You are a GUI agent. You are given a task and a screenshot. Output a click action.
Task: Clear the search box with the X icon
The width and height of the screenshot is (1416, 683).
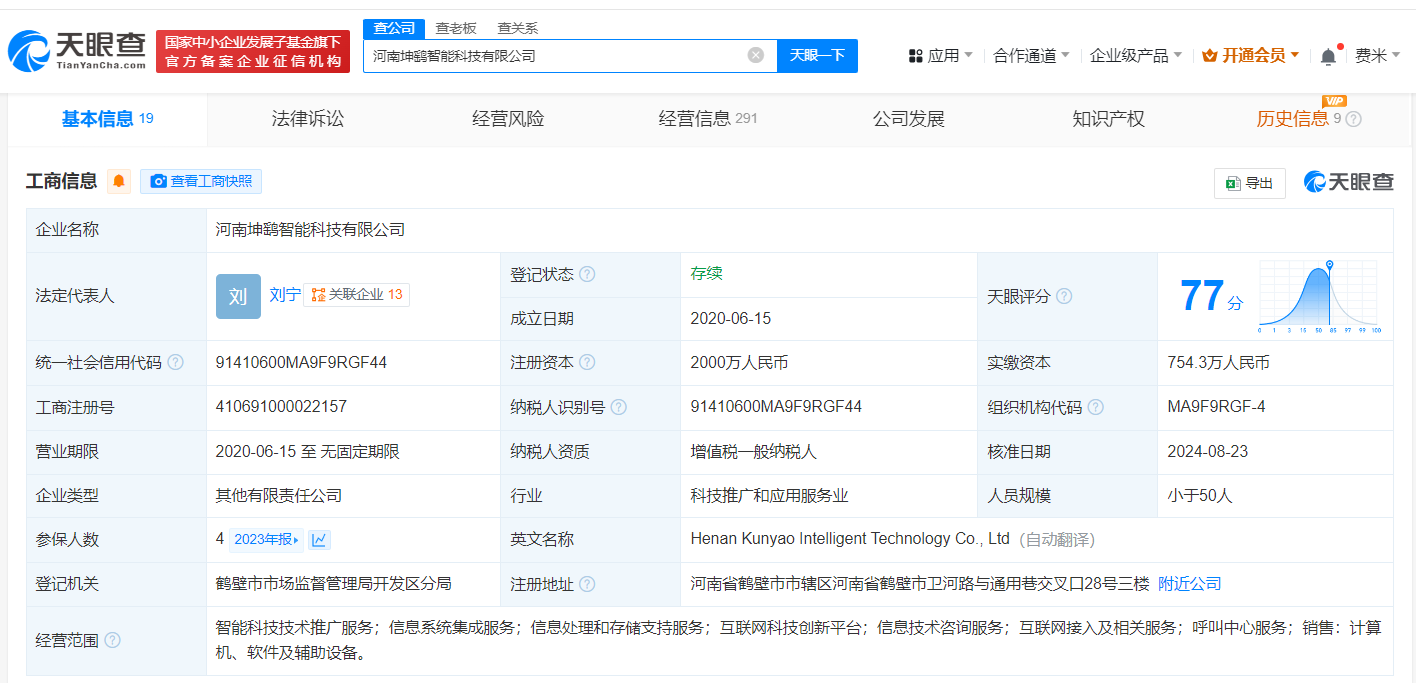click(x=756, y=55)
